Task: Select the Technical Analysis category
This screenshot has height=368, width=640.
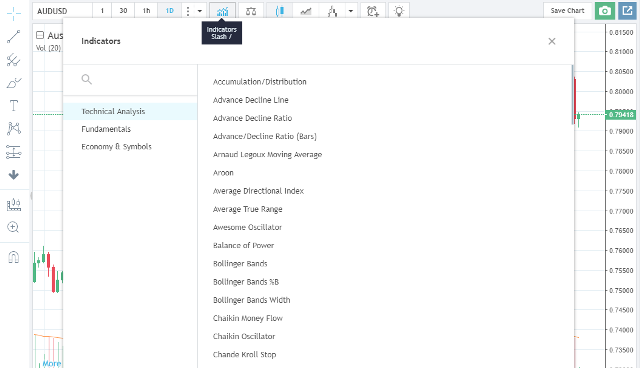Action: coord(130,111)
